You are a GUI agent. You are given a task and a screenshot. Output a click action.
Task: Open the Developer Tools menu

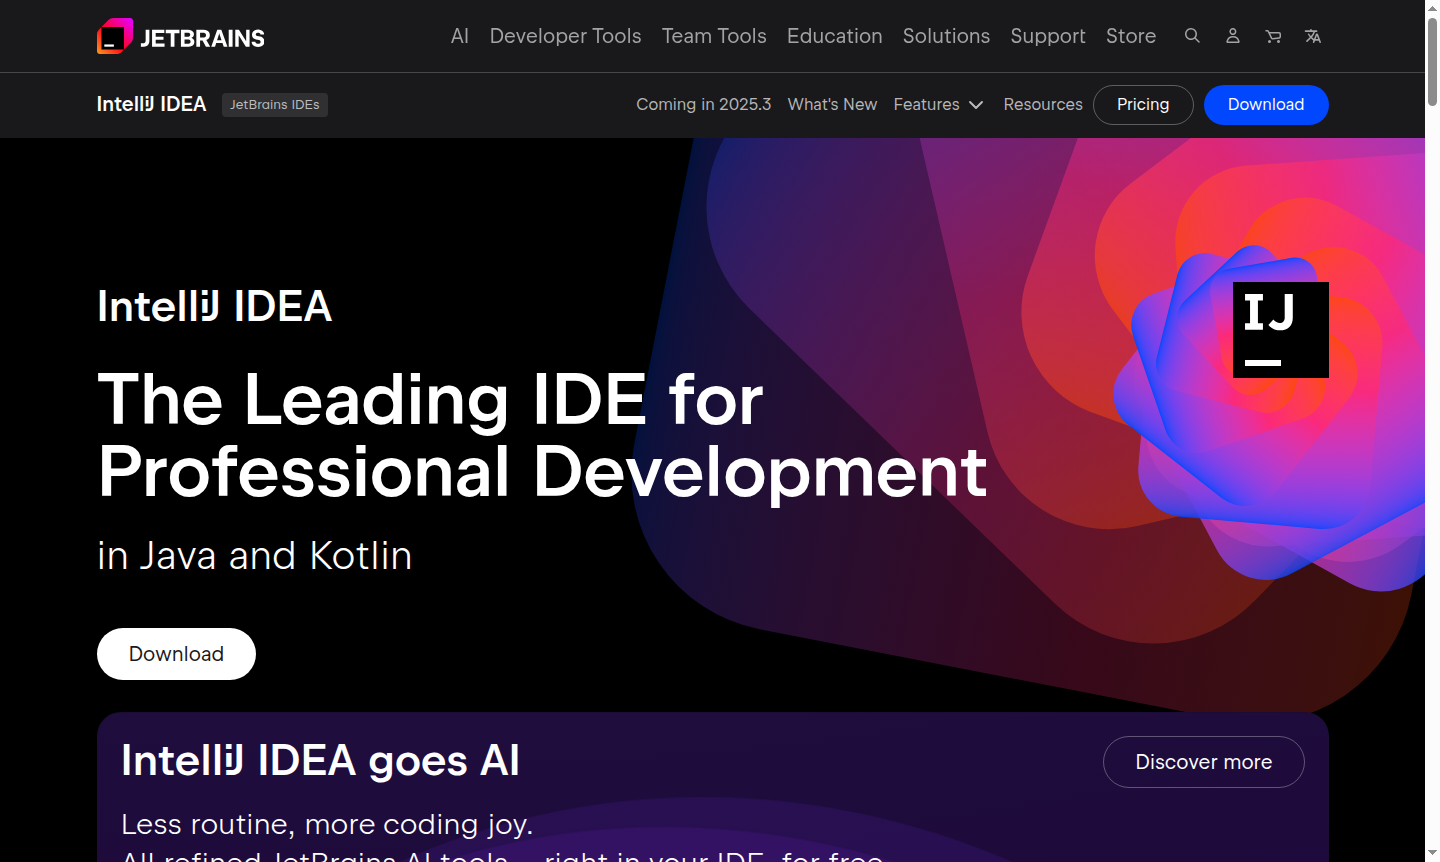[565, 36]
